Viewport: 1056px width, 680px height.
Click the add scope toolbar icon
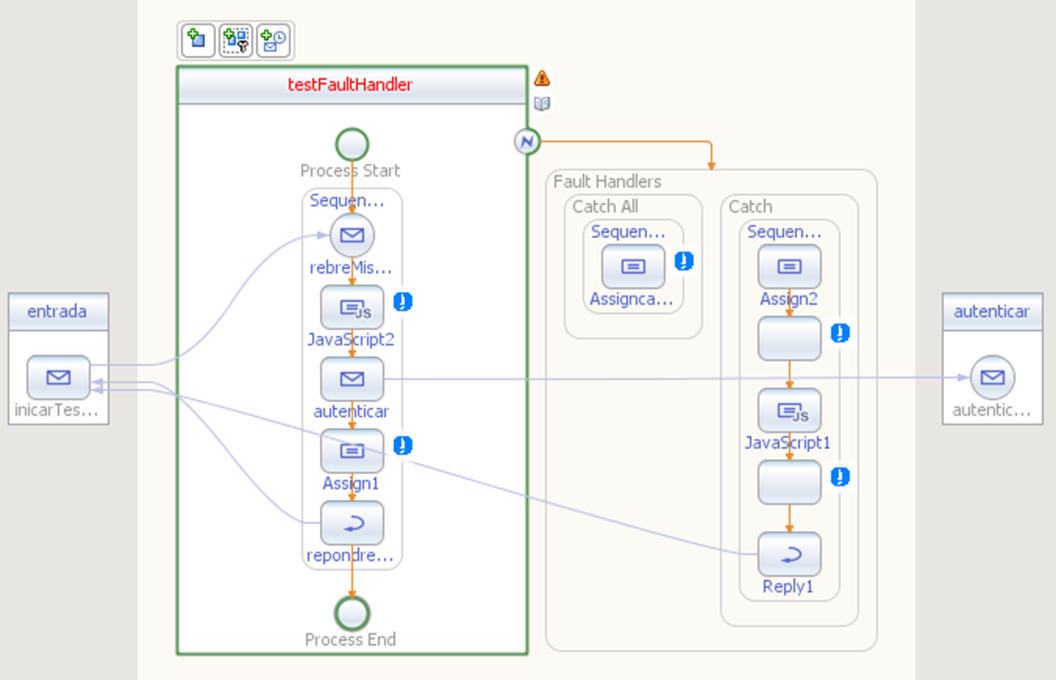coord(236,40)
